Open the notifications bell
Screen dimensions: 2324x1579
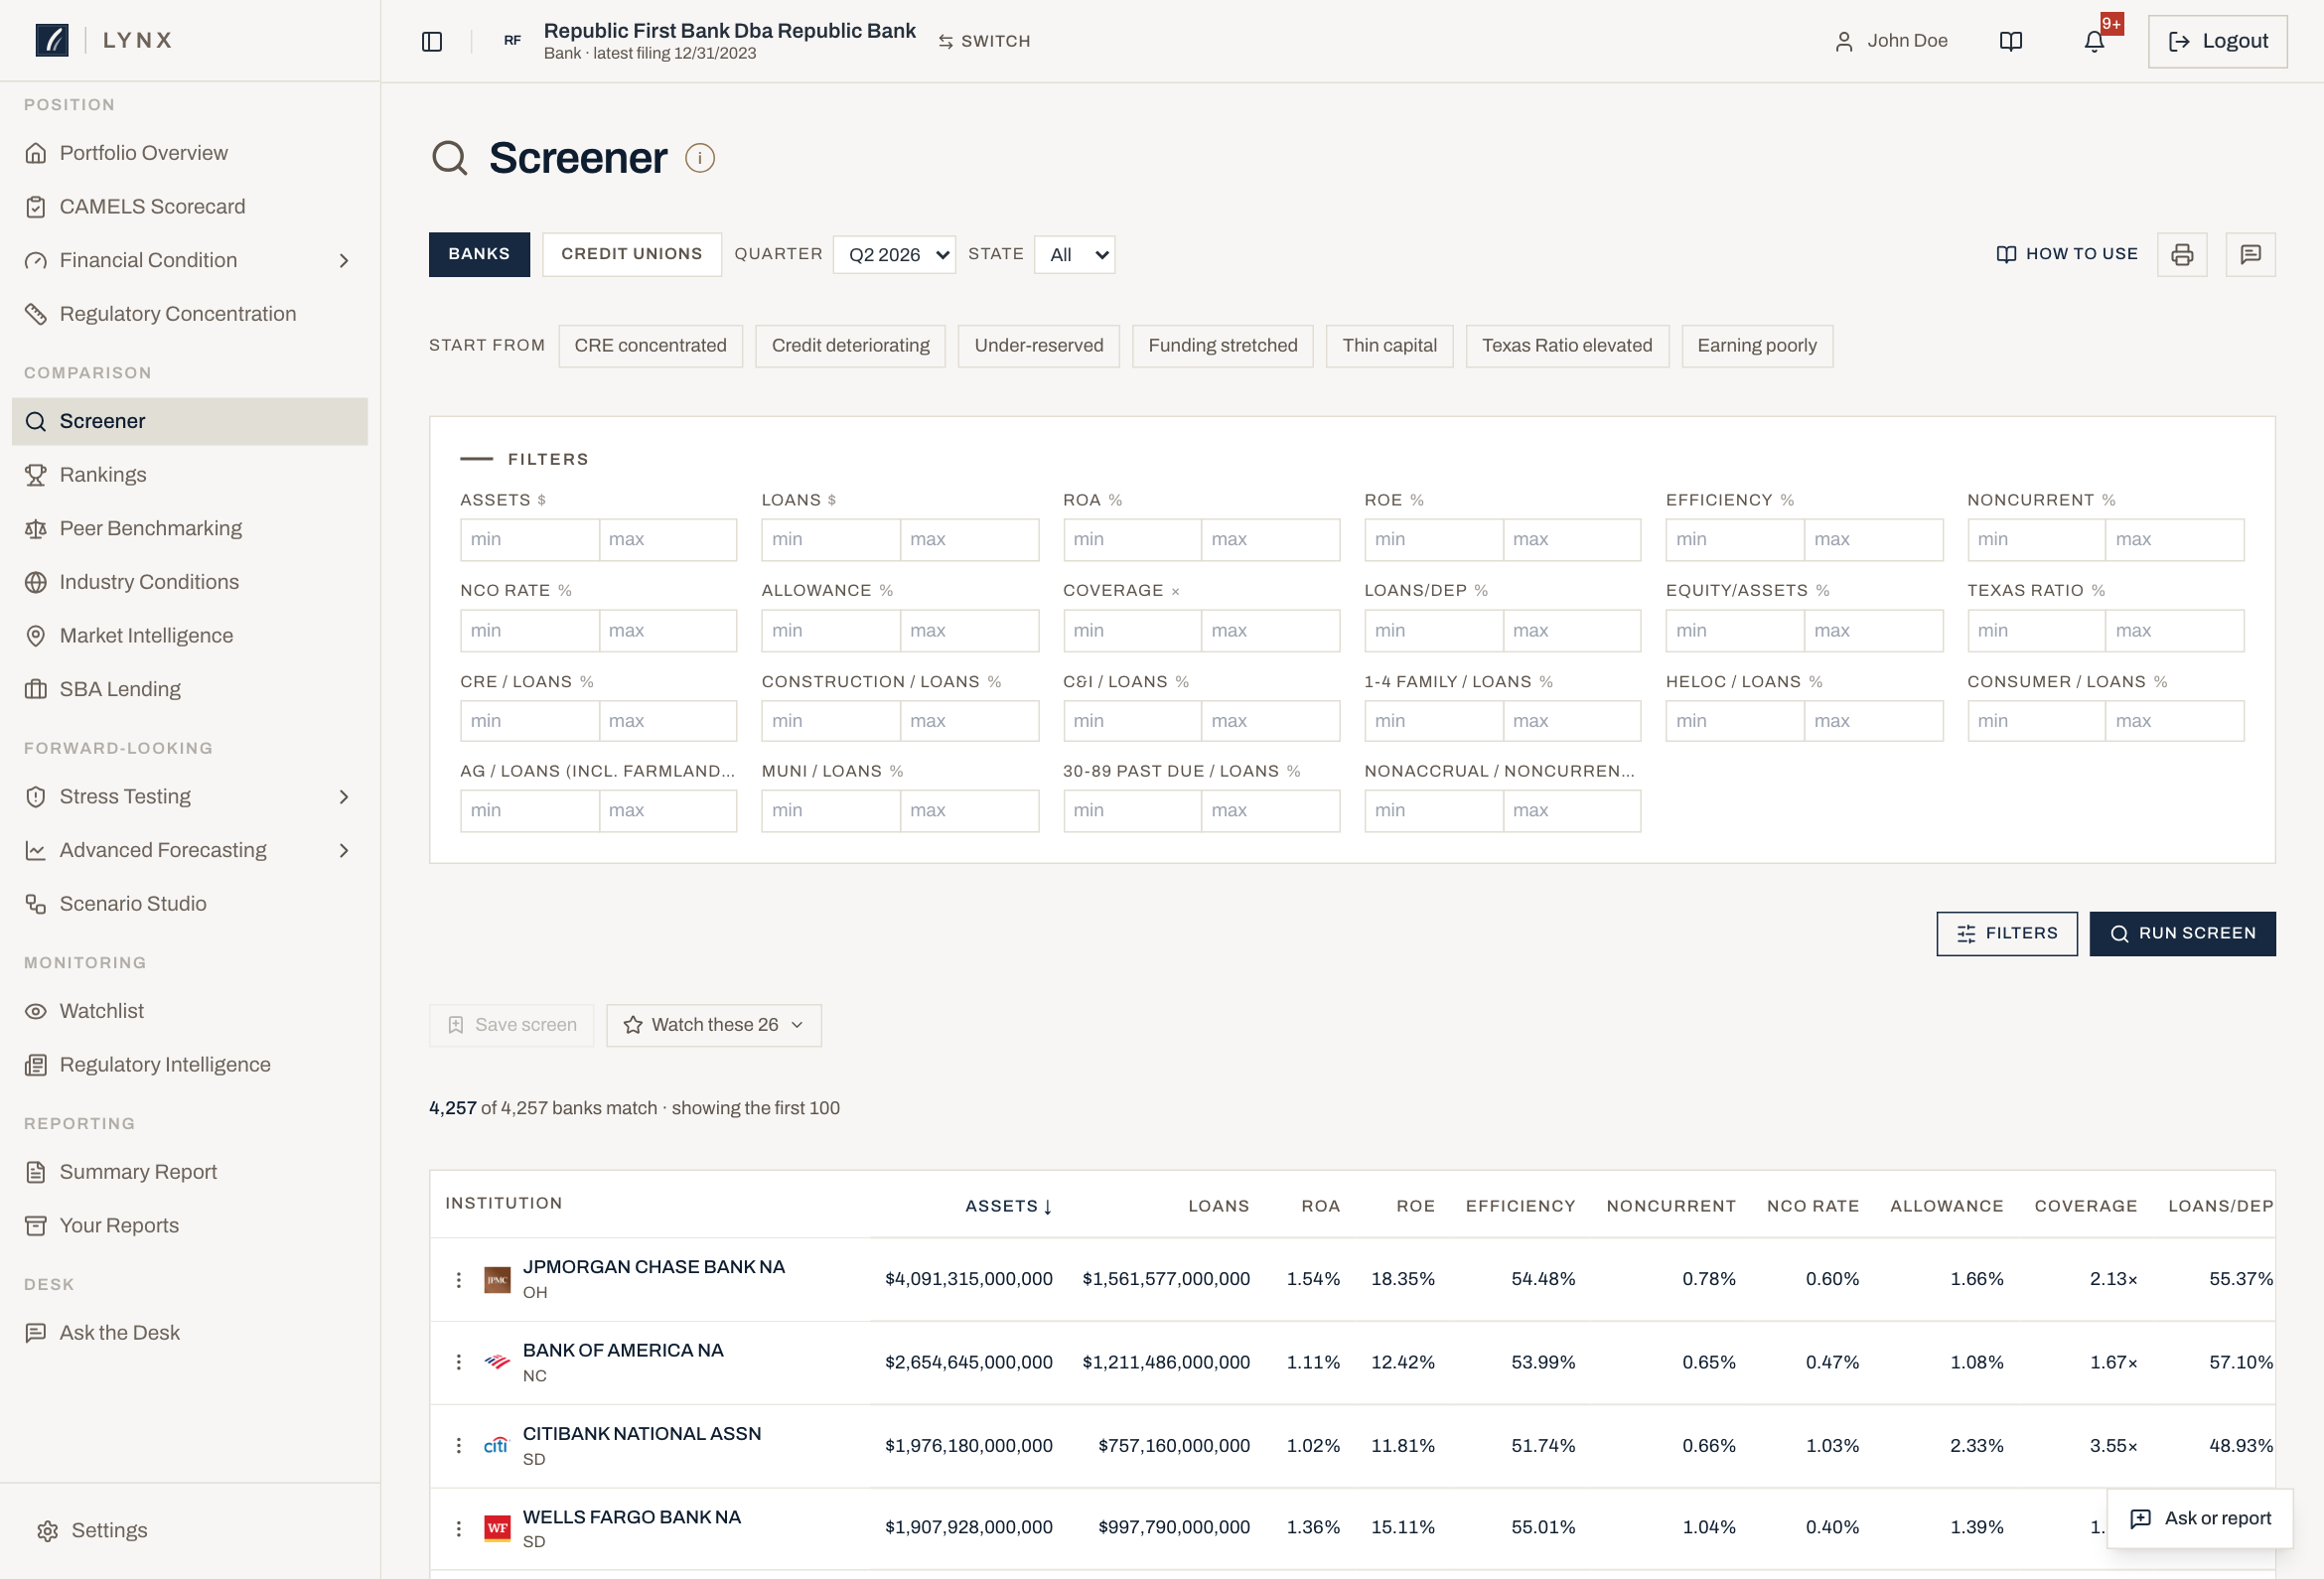click(x=2094, y=41)
